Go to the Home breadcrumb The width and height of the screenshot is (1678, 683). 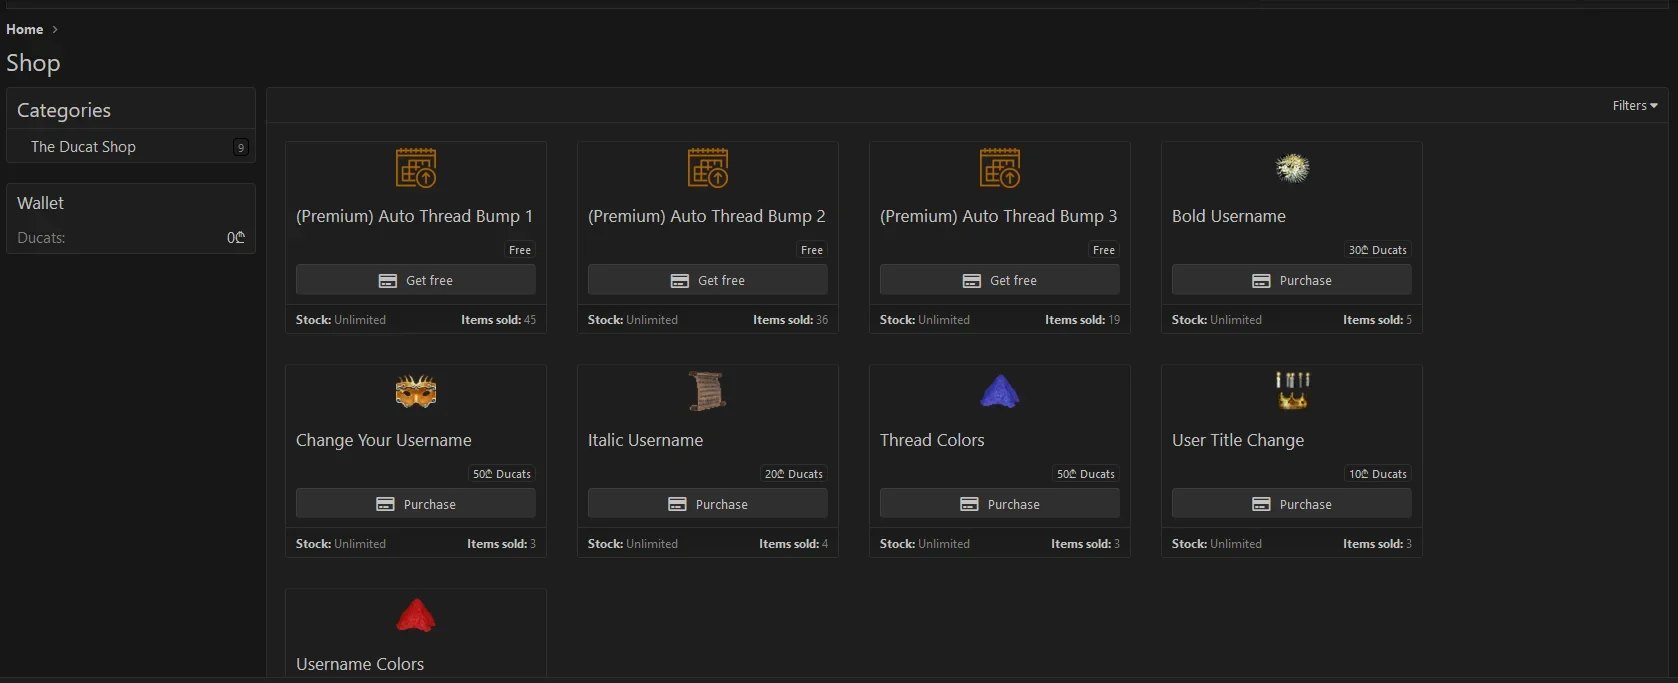point(25,30)
